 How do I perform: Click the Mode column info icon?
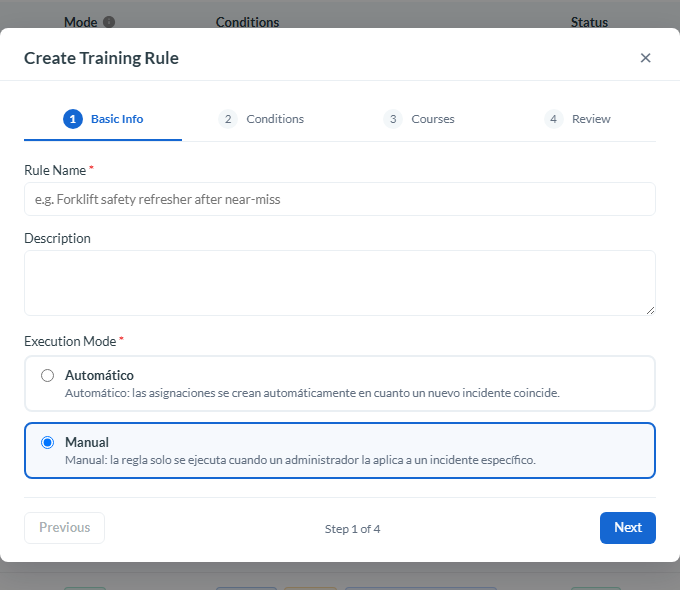(x=109, y=22)
